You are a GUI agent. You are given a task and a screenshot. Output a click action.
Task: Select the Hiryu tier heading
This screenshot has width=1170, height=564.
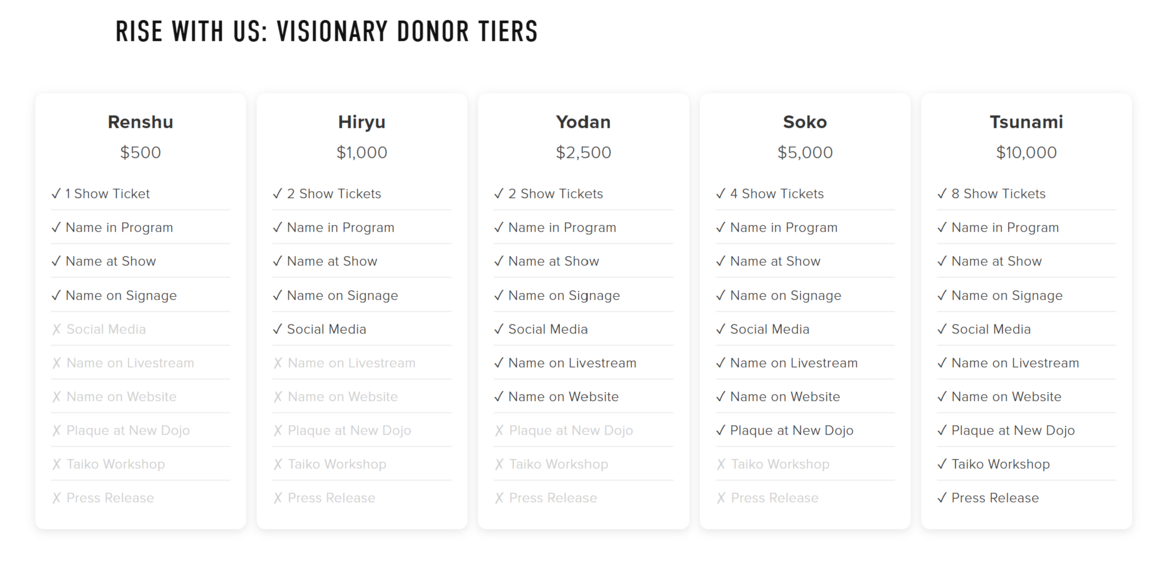click(x=362, y=122)
